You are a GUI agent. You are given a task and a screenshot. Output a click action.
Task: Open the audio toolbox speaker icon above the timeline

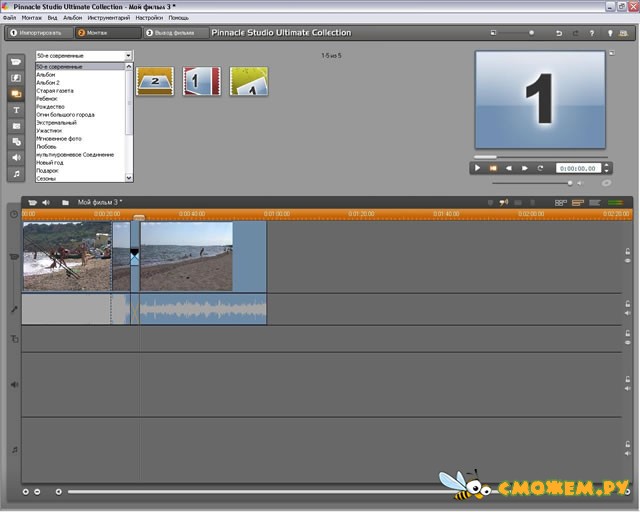(46, 203)
